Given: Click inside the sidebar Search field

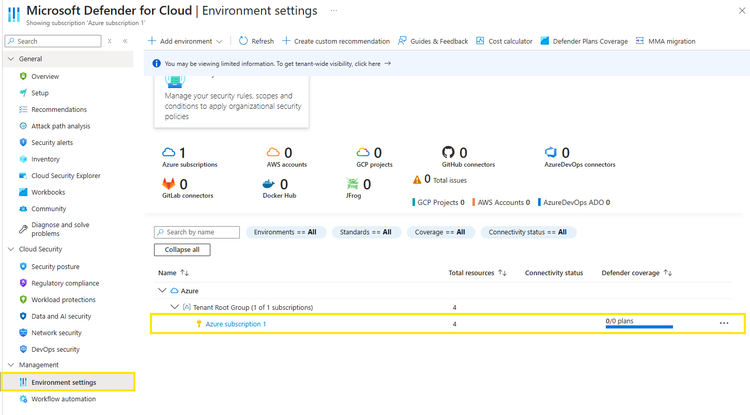Looking at the screenshot, I should (53, 41).
